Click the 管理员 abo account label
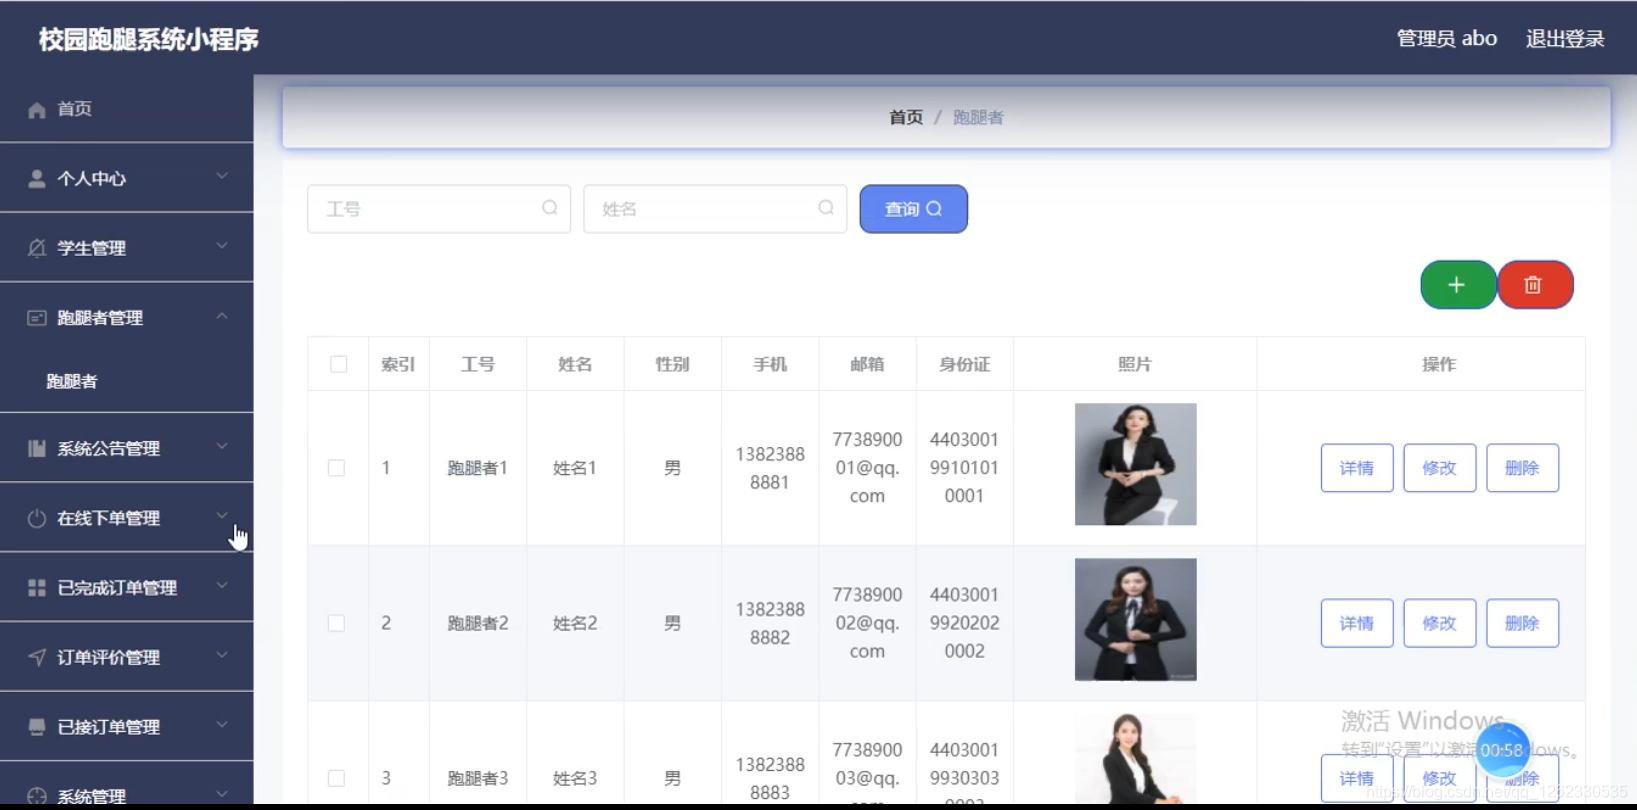Viewport: 1637px width, 810px height. pyautogui.click(x=1446, y=39)
